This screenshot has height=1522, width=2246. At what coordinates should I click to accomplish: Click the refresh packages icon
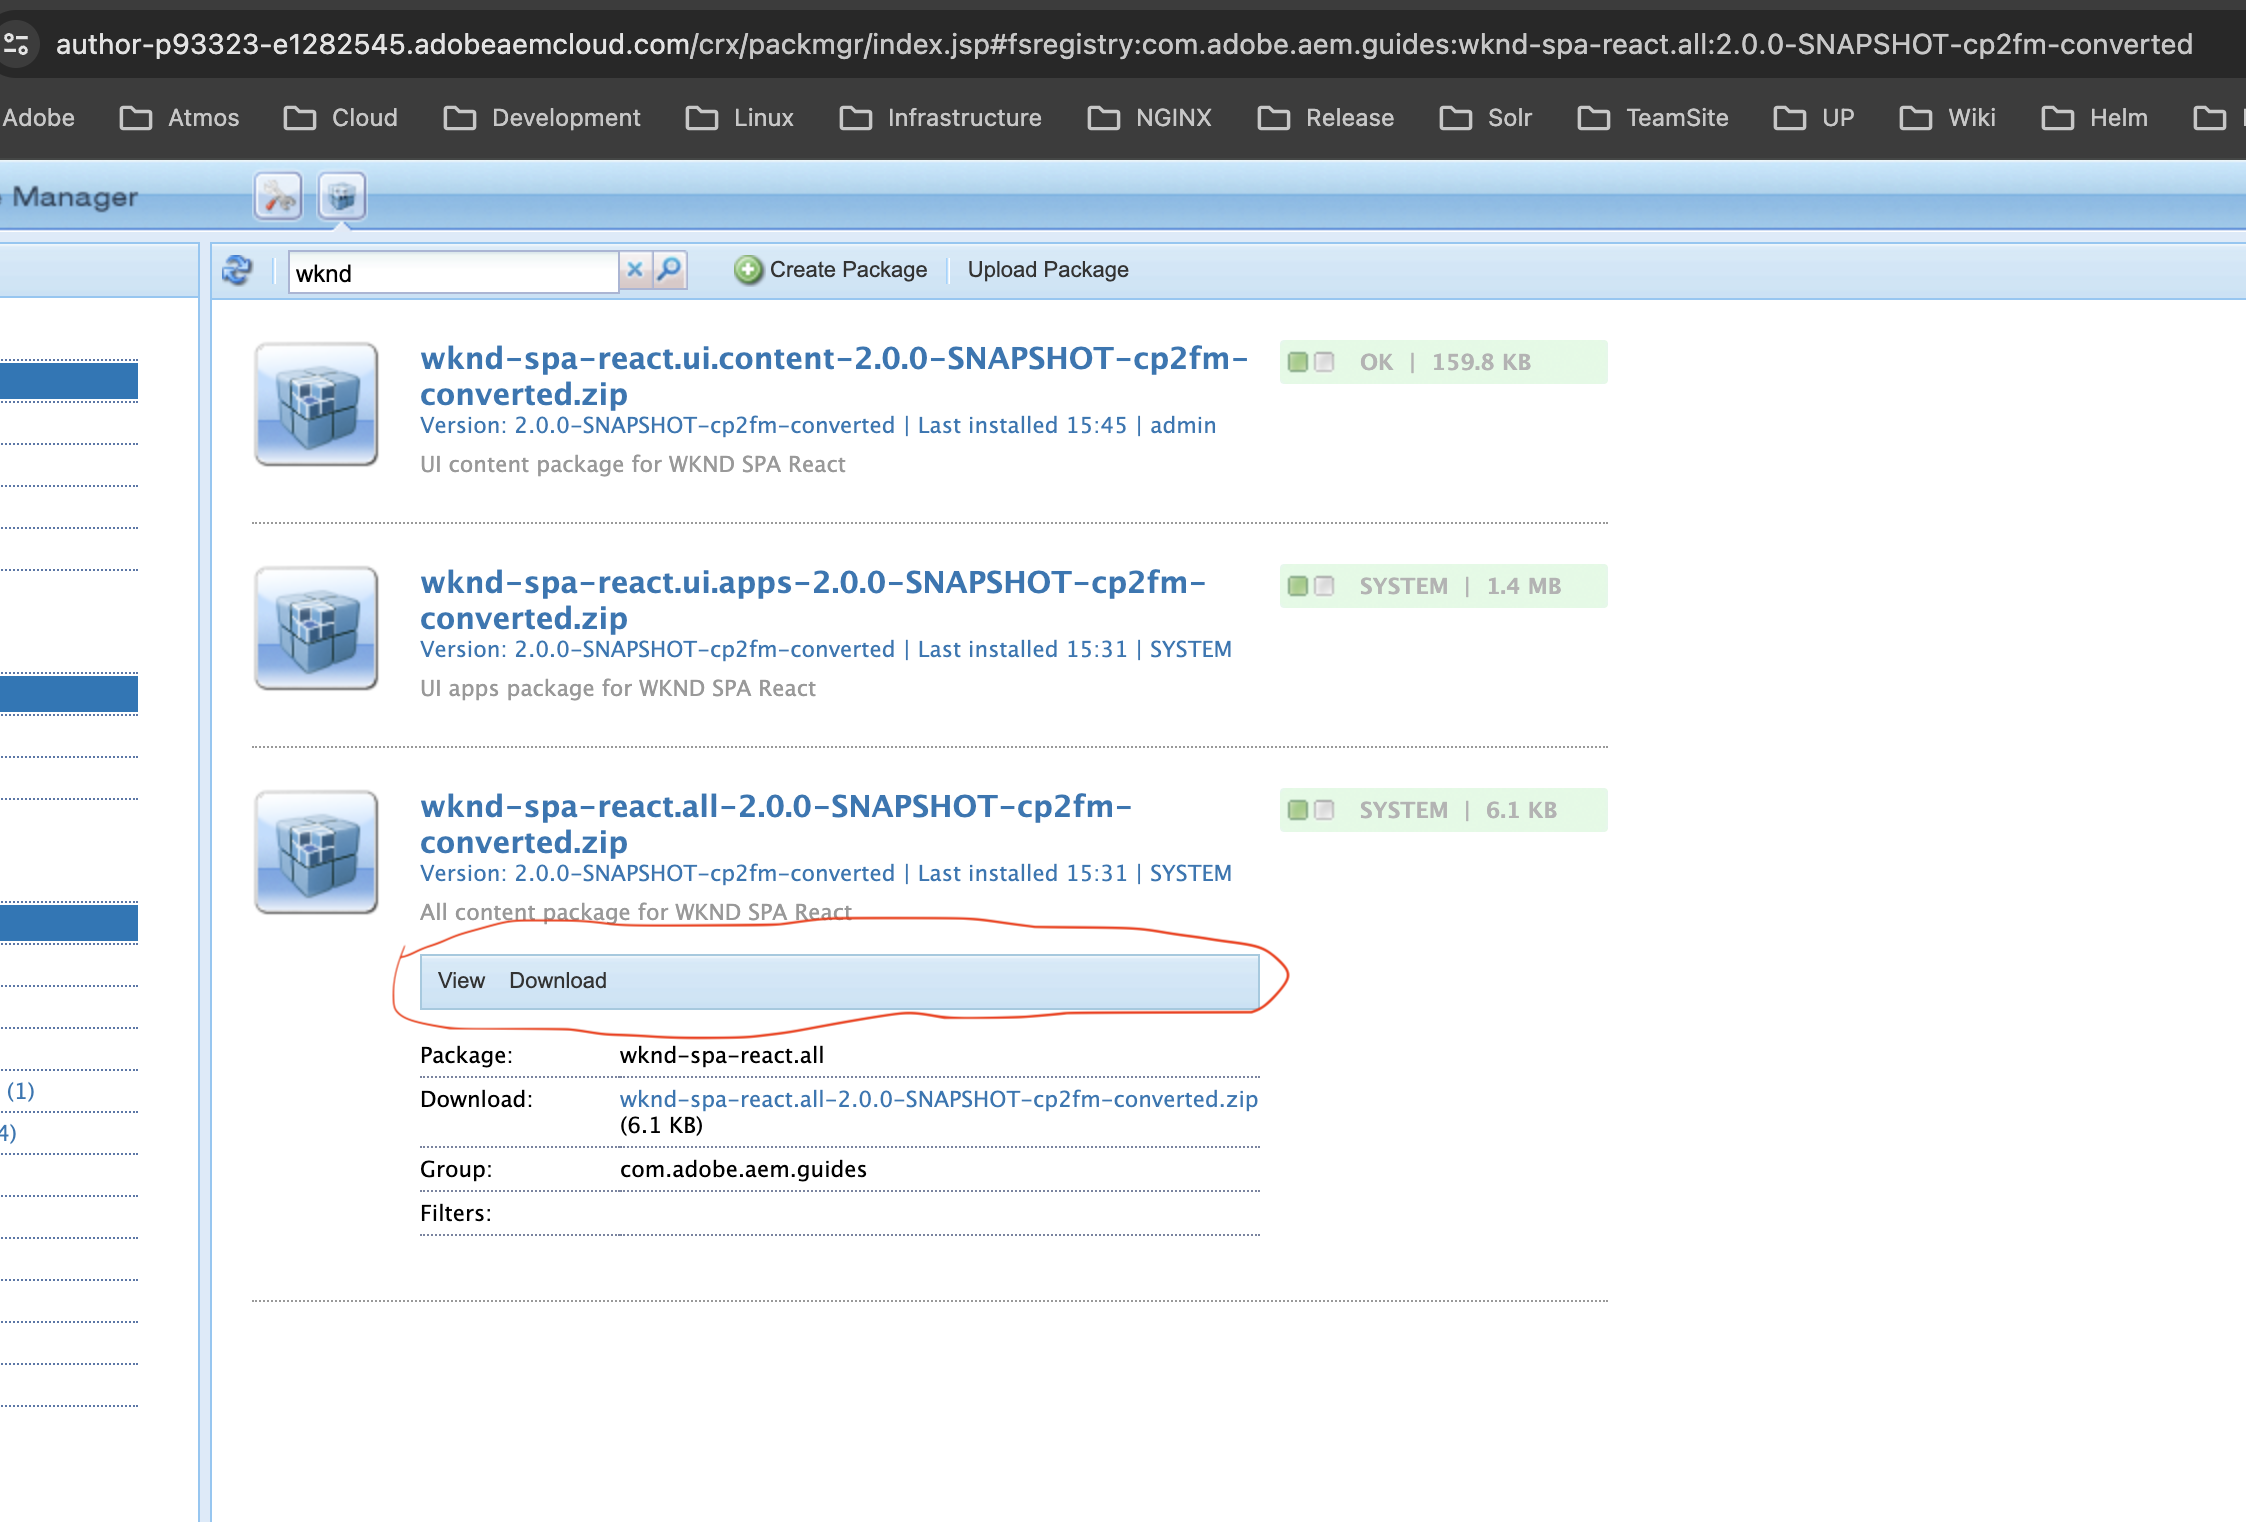(237, 270)
